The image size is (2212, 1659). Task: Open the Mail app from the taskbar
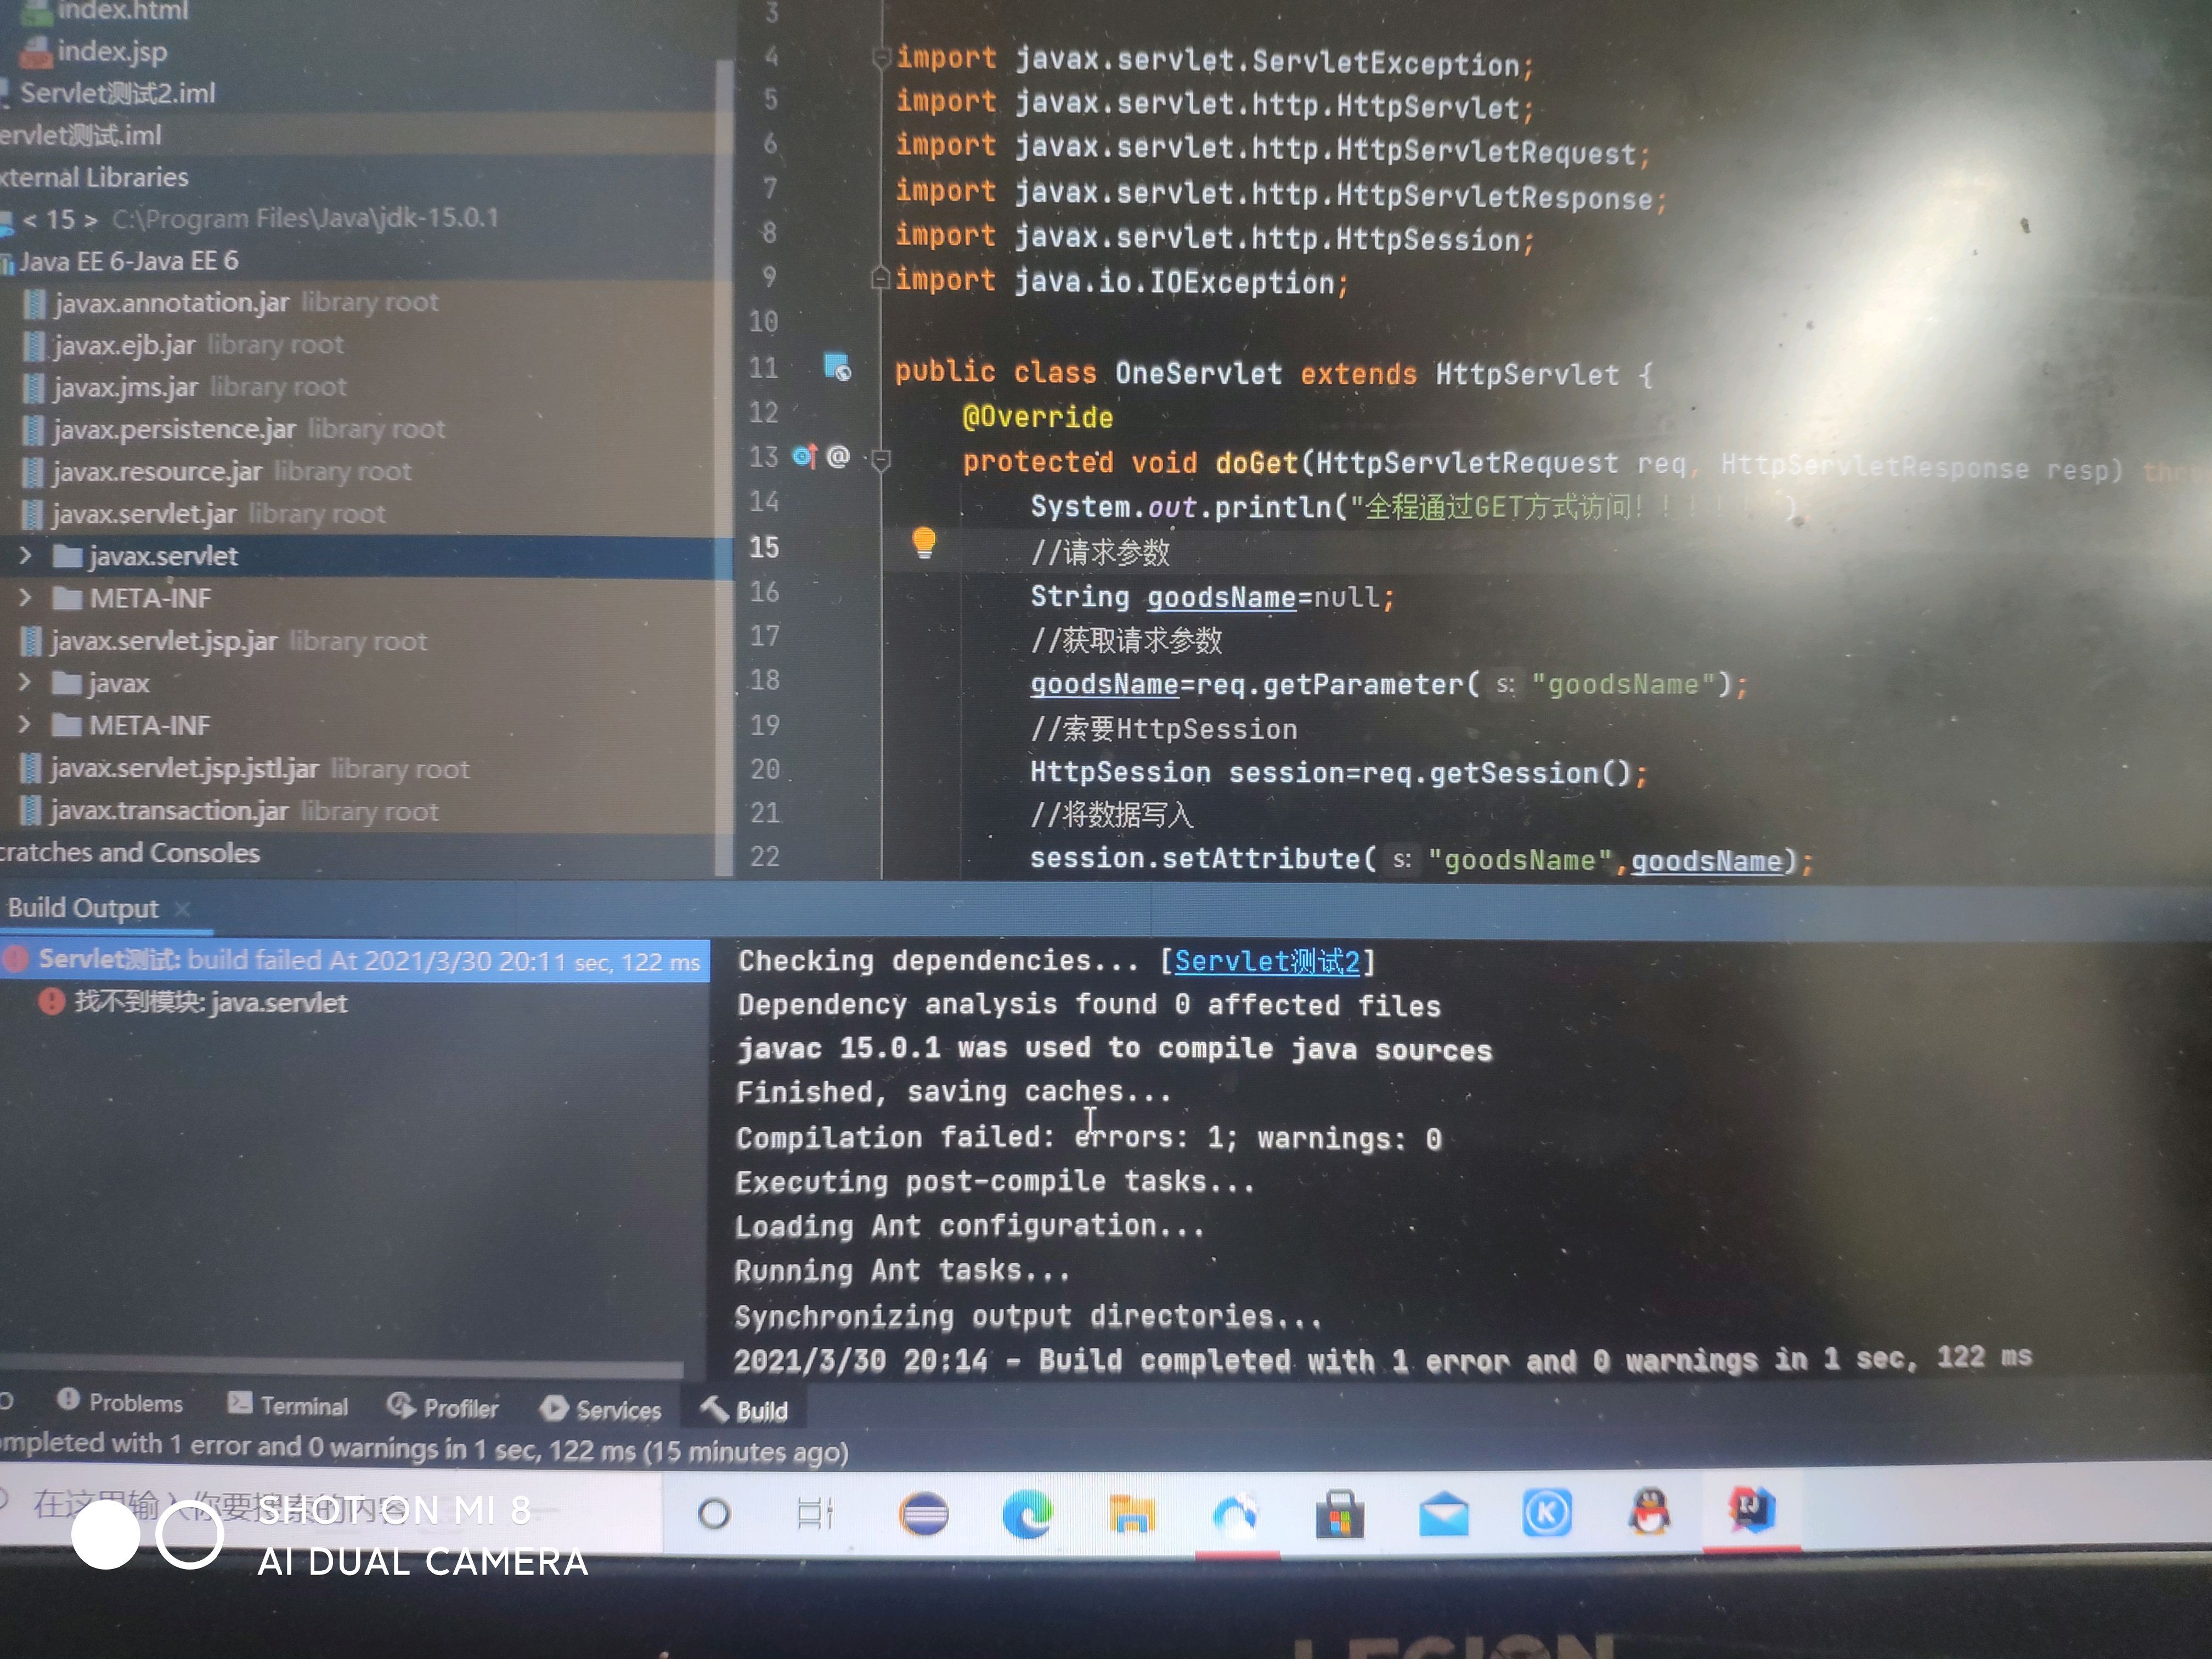pyautogui.click(x=1443, y=1514)
